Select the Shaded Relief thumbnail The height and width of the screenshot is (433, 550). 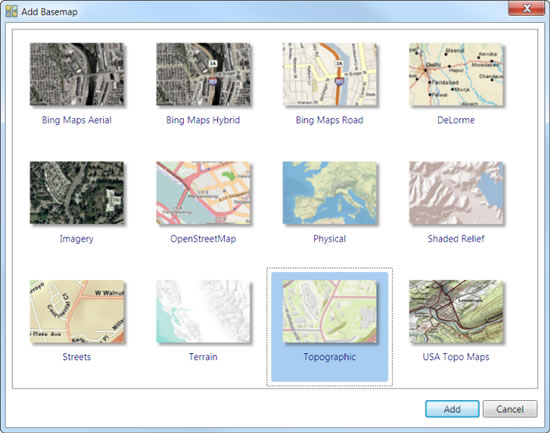(x=456, y=193)
